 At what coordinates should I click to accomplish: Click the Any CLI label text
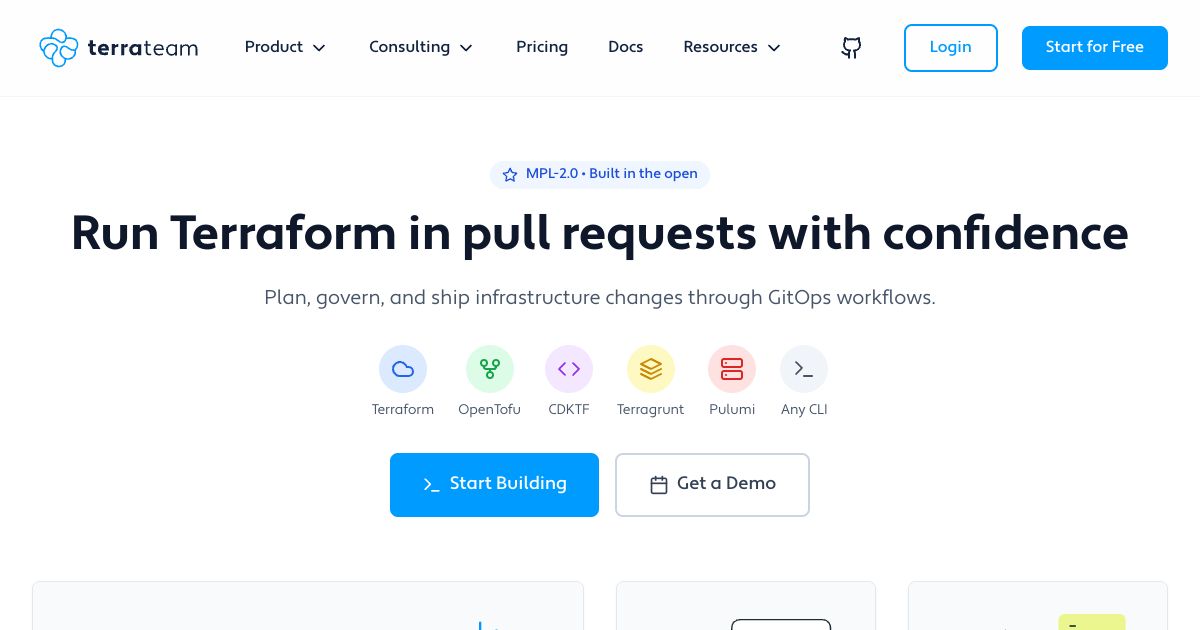click(804, 409)
